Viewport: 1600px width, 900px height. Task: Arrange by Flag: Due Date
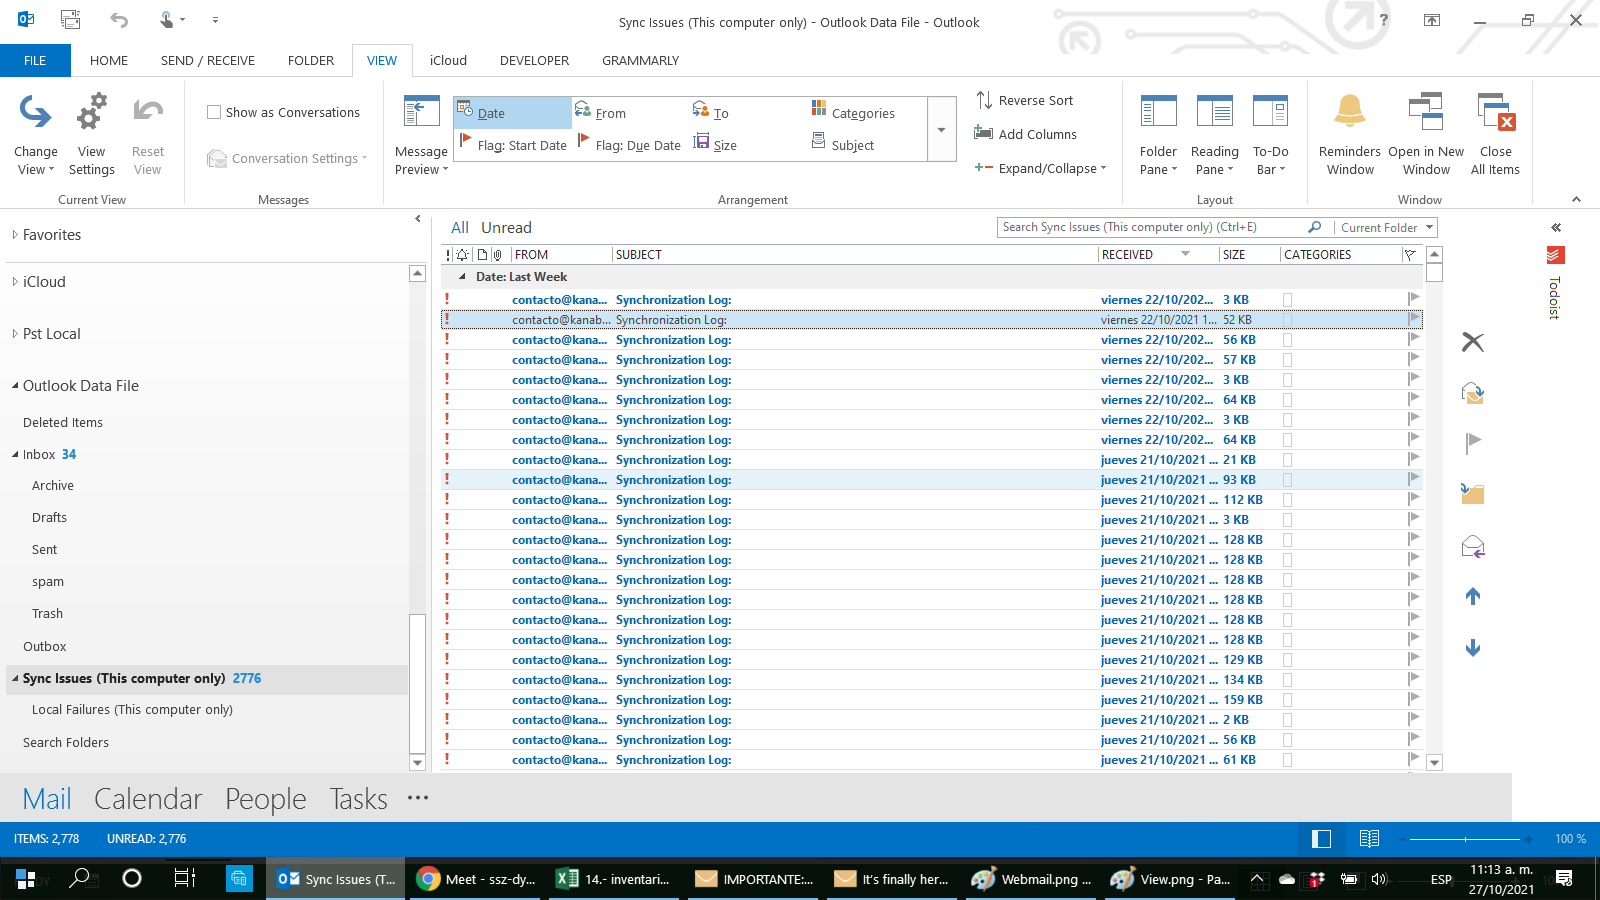coord(629,145)
